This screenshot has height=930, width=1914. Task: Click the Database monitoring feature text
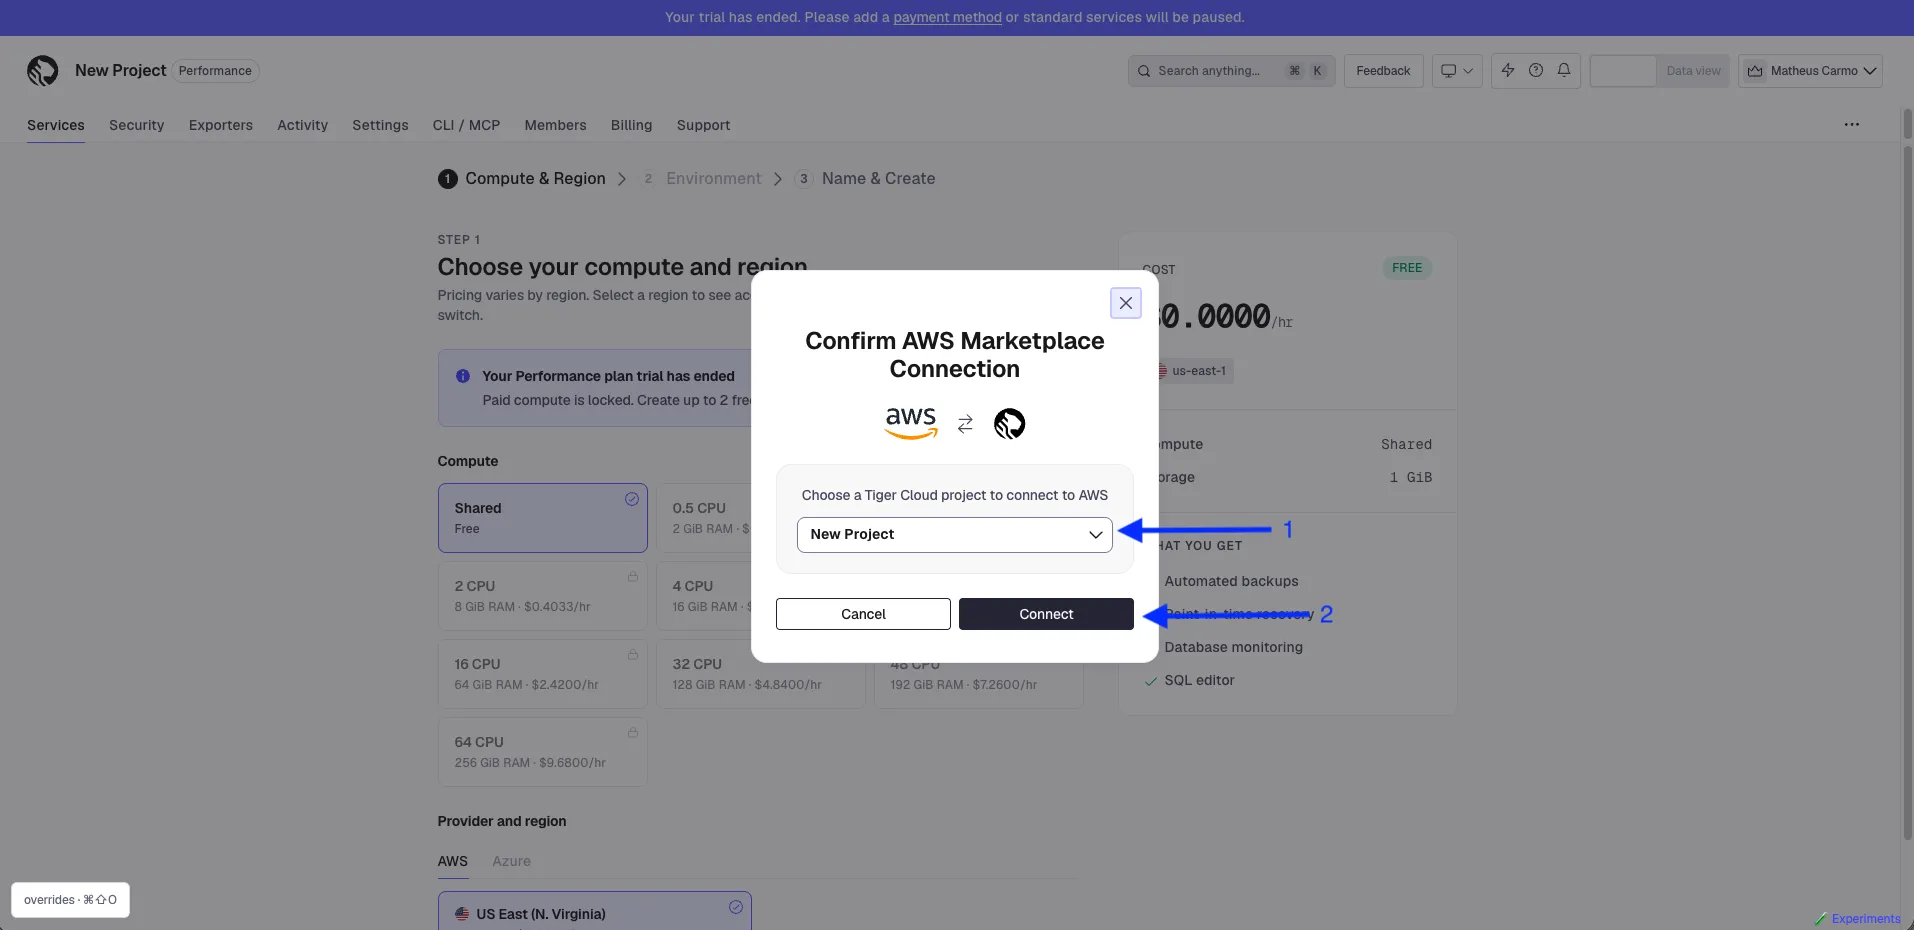(x=1233, y=647)
